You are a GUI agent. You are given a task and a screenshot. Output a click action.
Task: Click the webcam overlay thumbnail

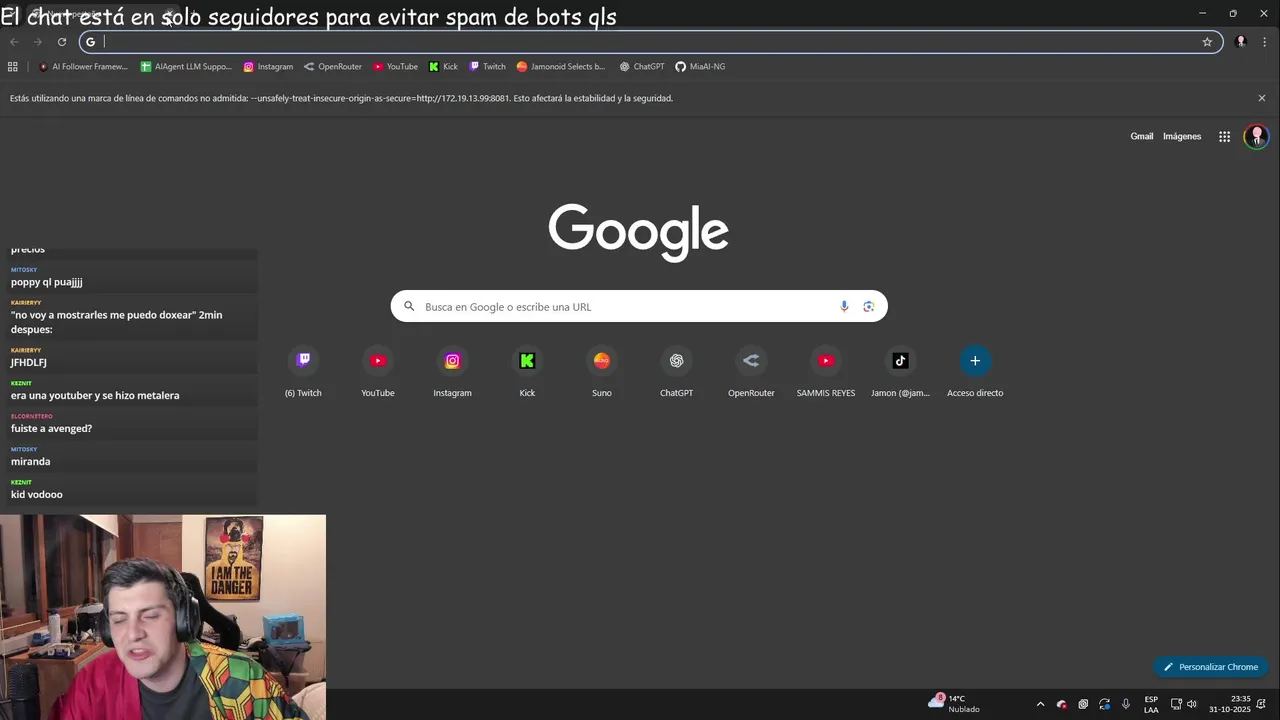(x=163, y=617)
